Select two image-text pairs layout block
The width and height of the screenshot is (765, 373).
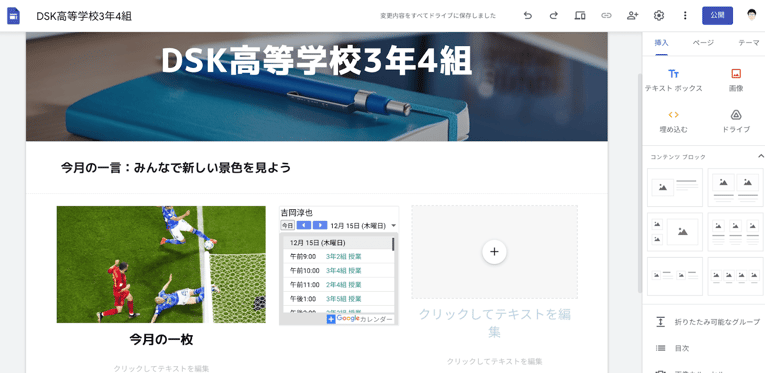[x=675, y=276]
